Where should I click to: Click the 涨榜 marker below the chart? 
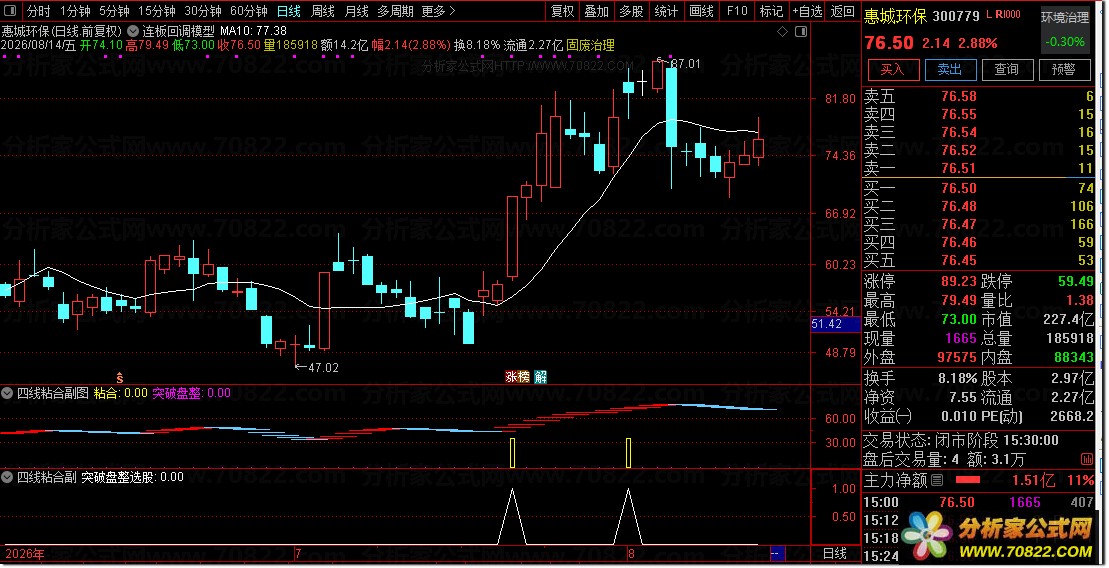pyautogui.click(x=517, y=376)
